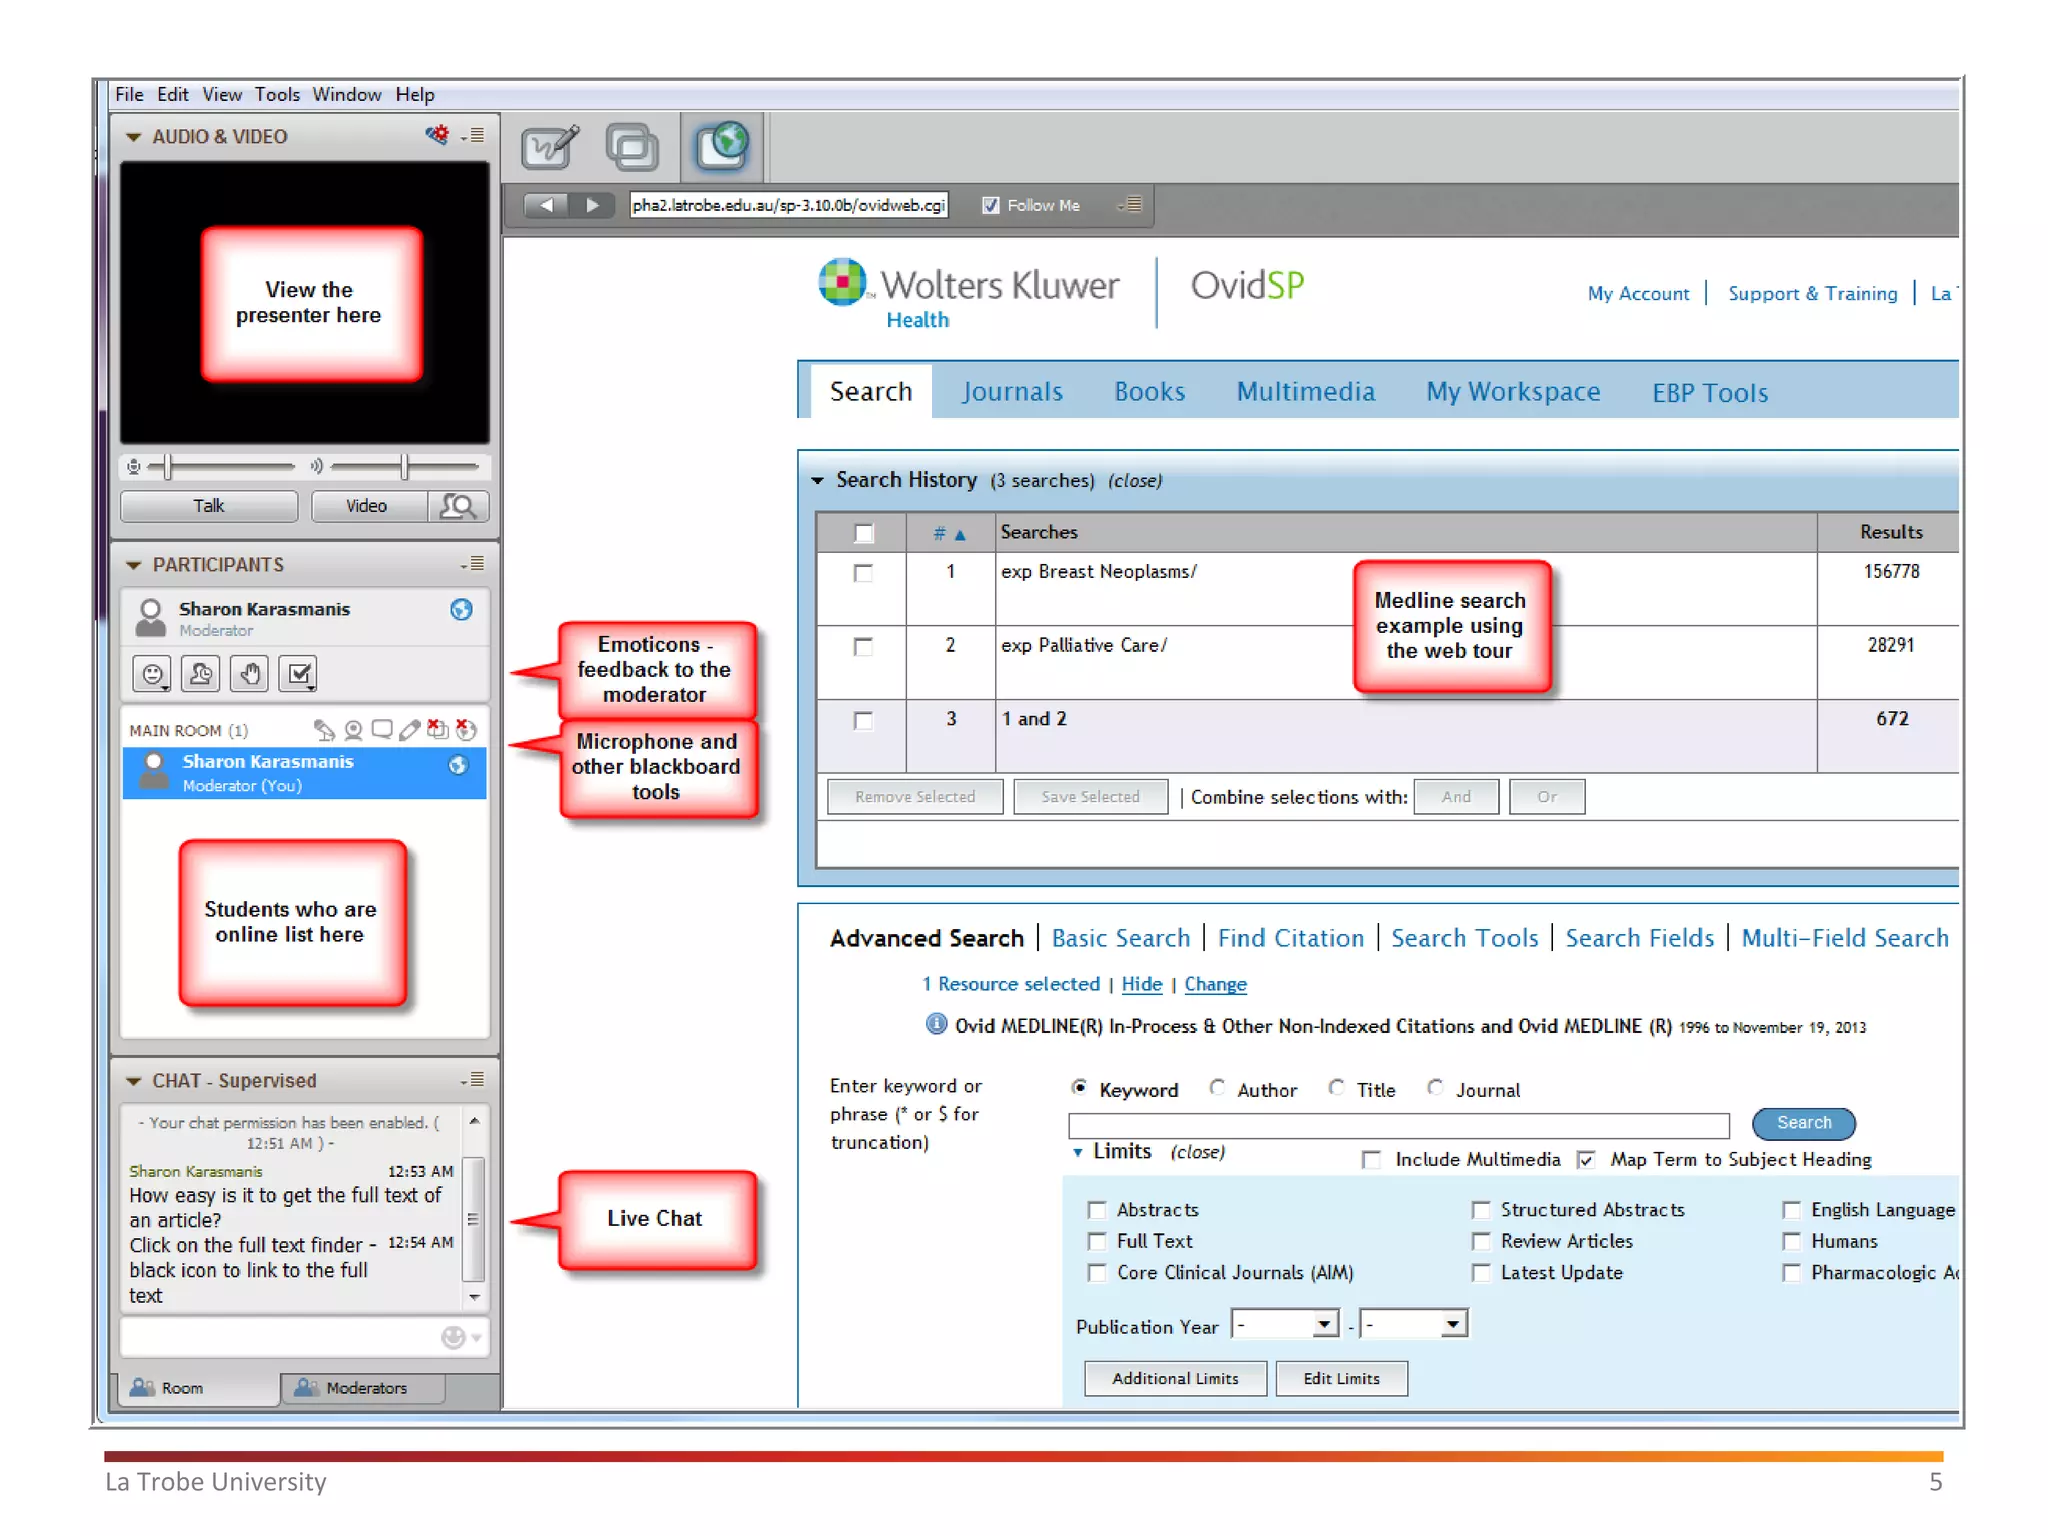
Task: Switch to the Journals tab
Action: point(1012,391)
